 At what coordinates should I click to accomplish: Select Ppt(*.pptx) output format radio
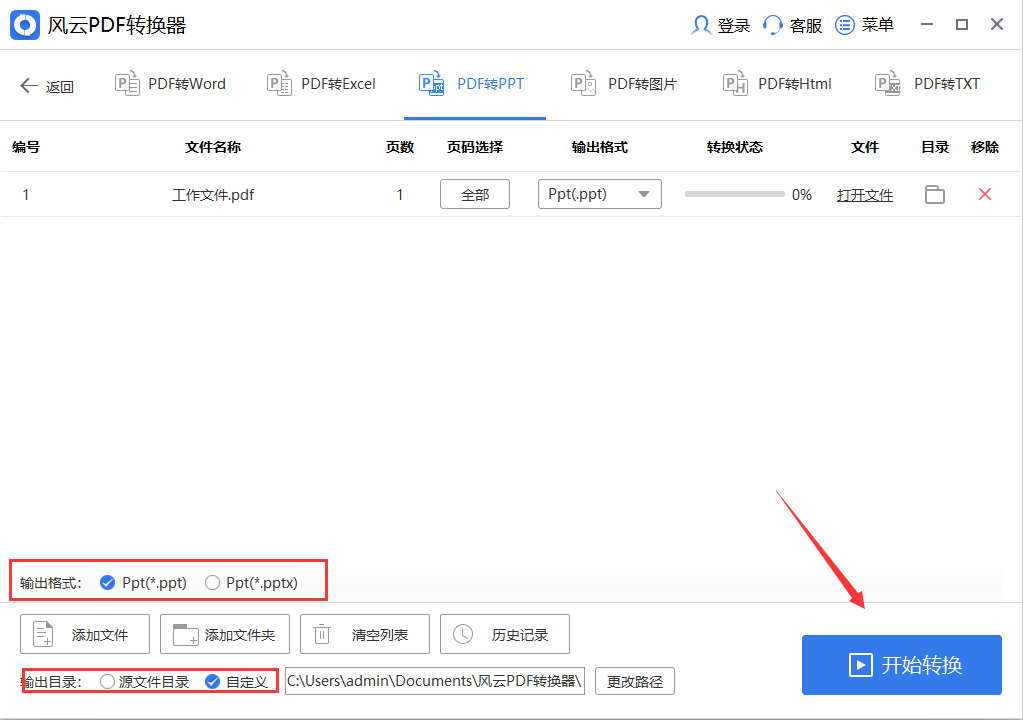[x=212, y=582]
